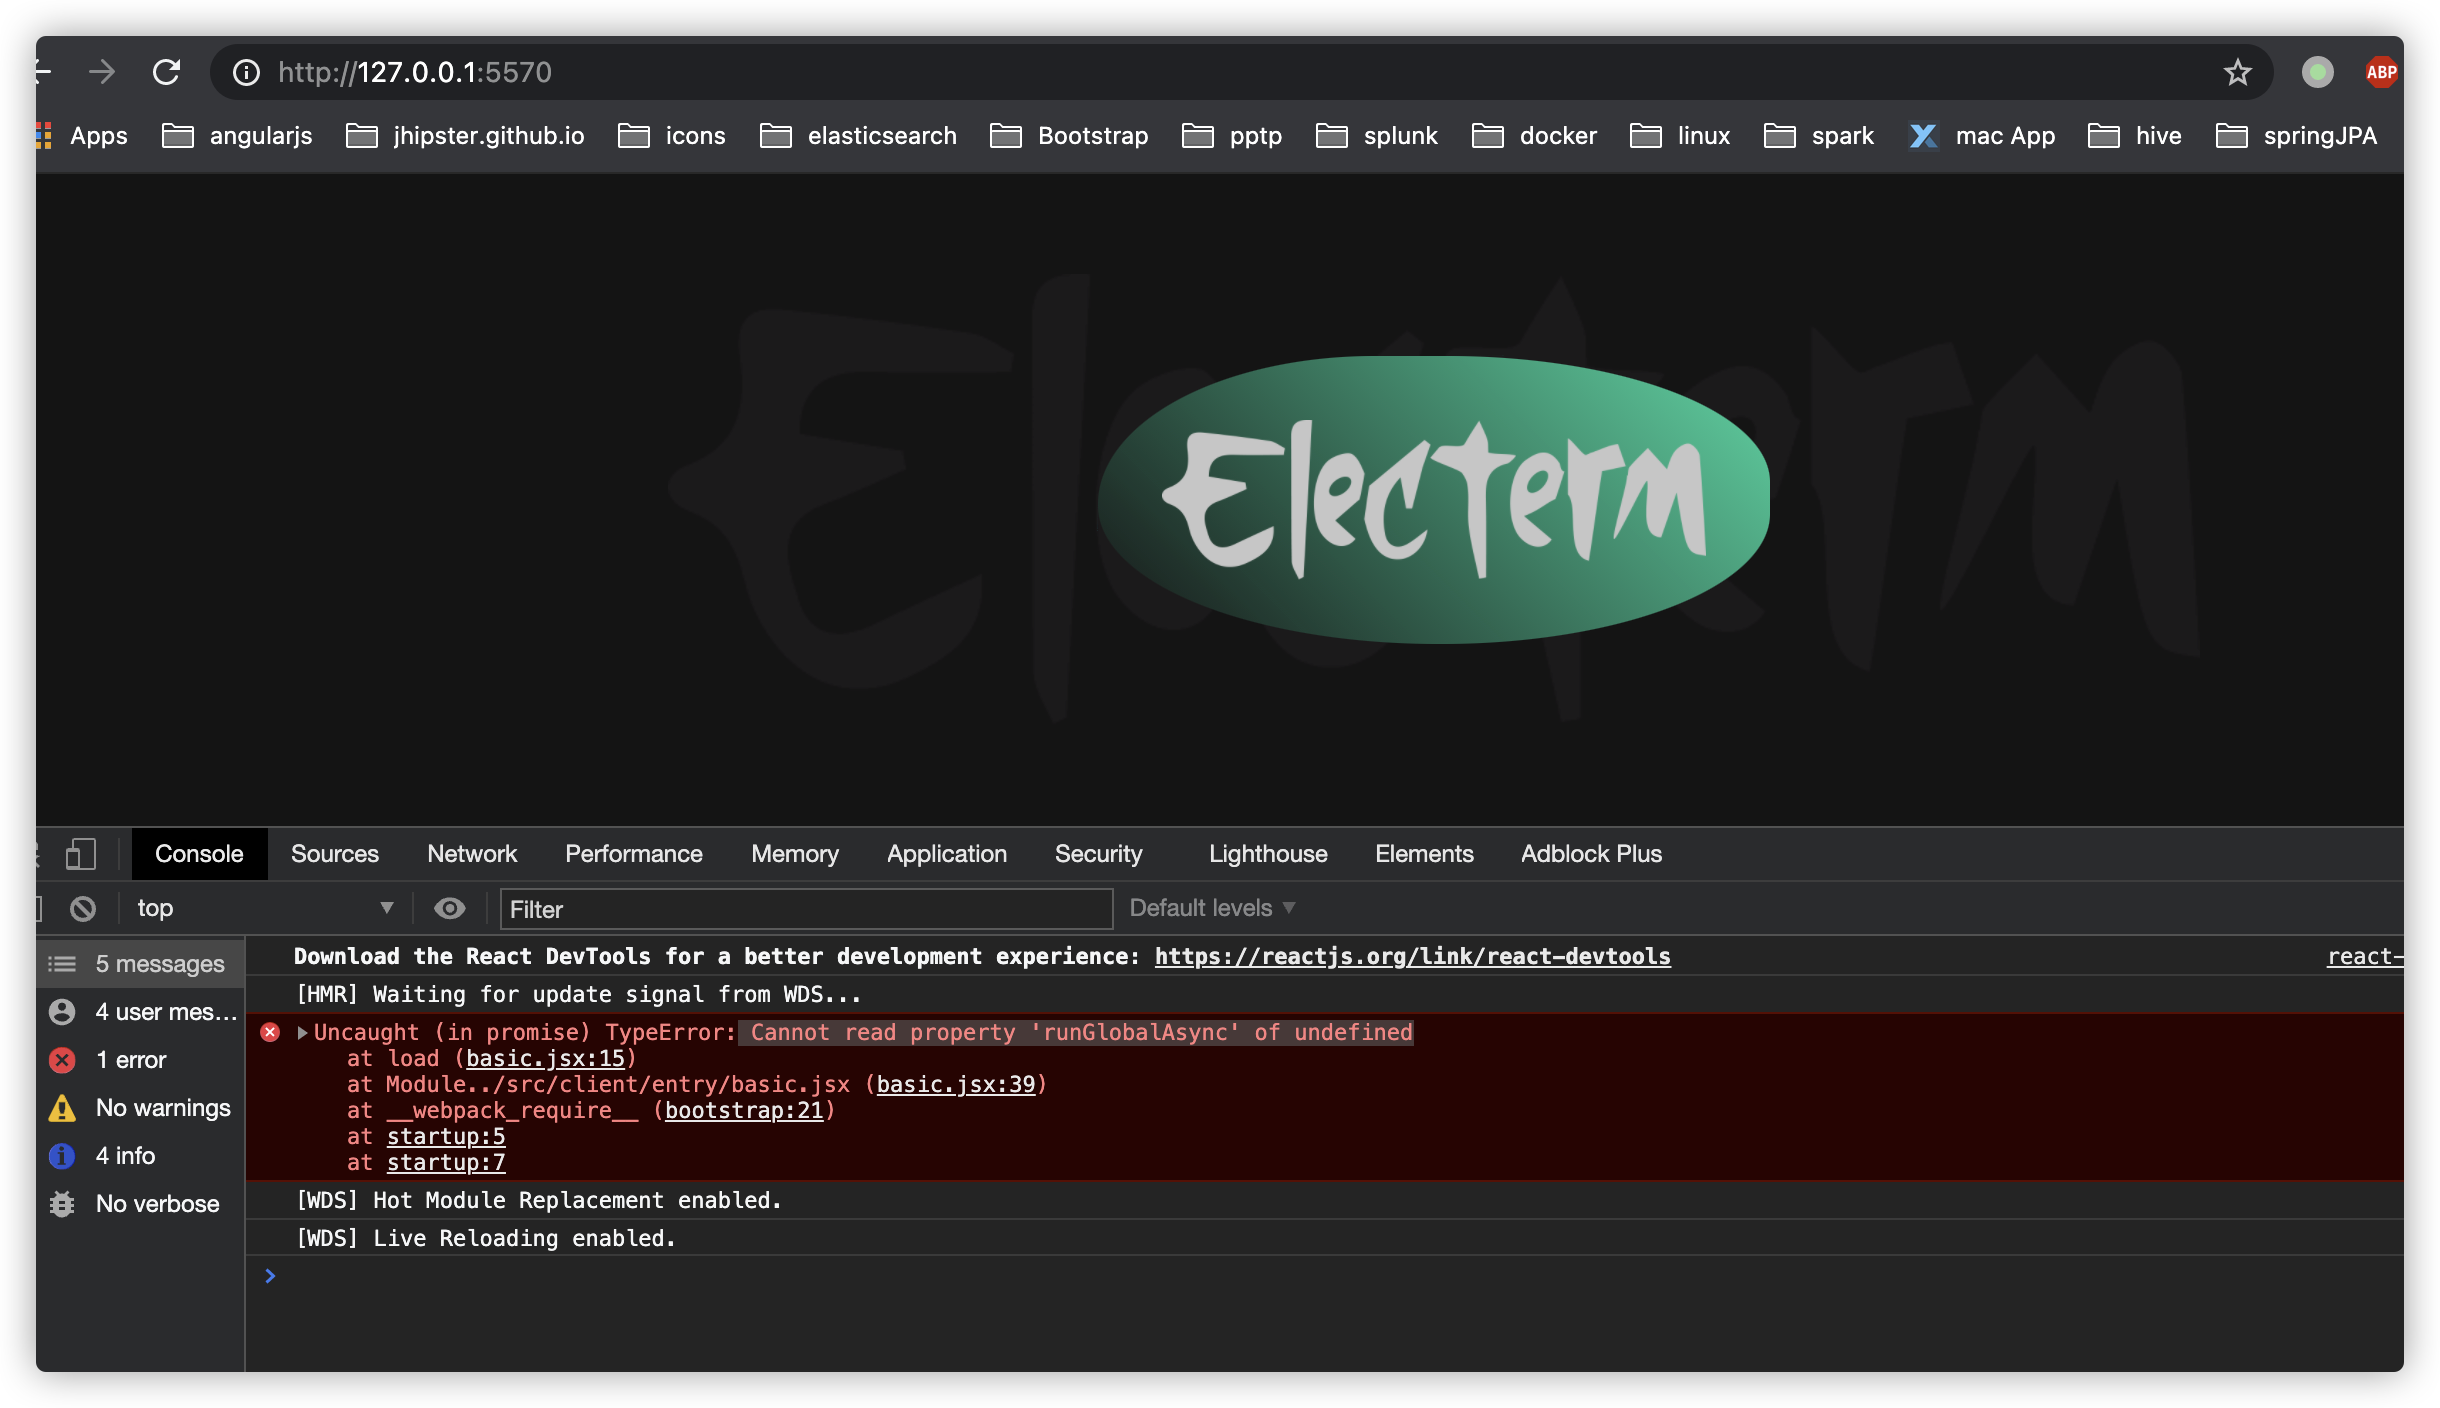Open basic.jsx:15 source link
The width and height of the screenshot is (2440, 1408).
pos(545,1059)
